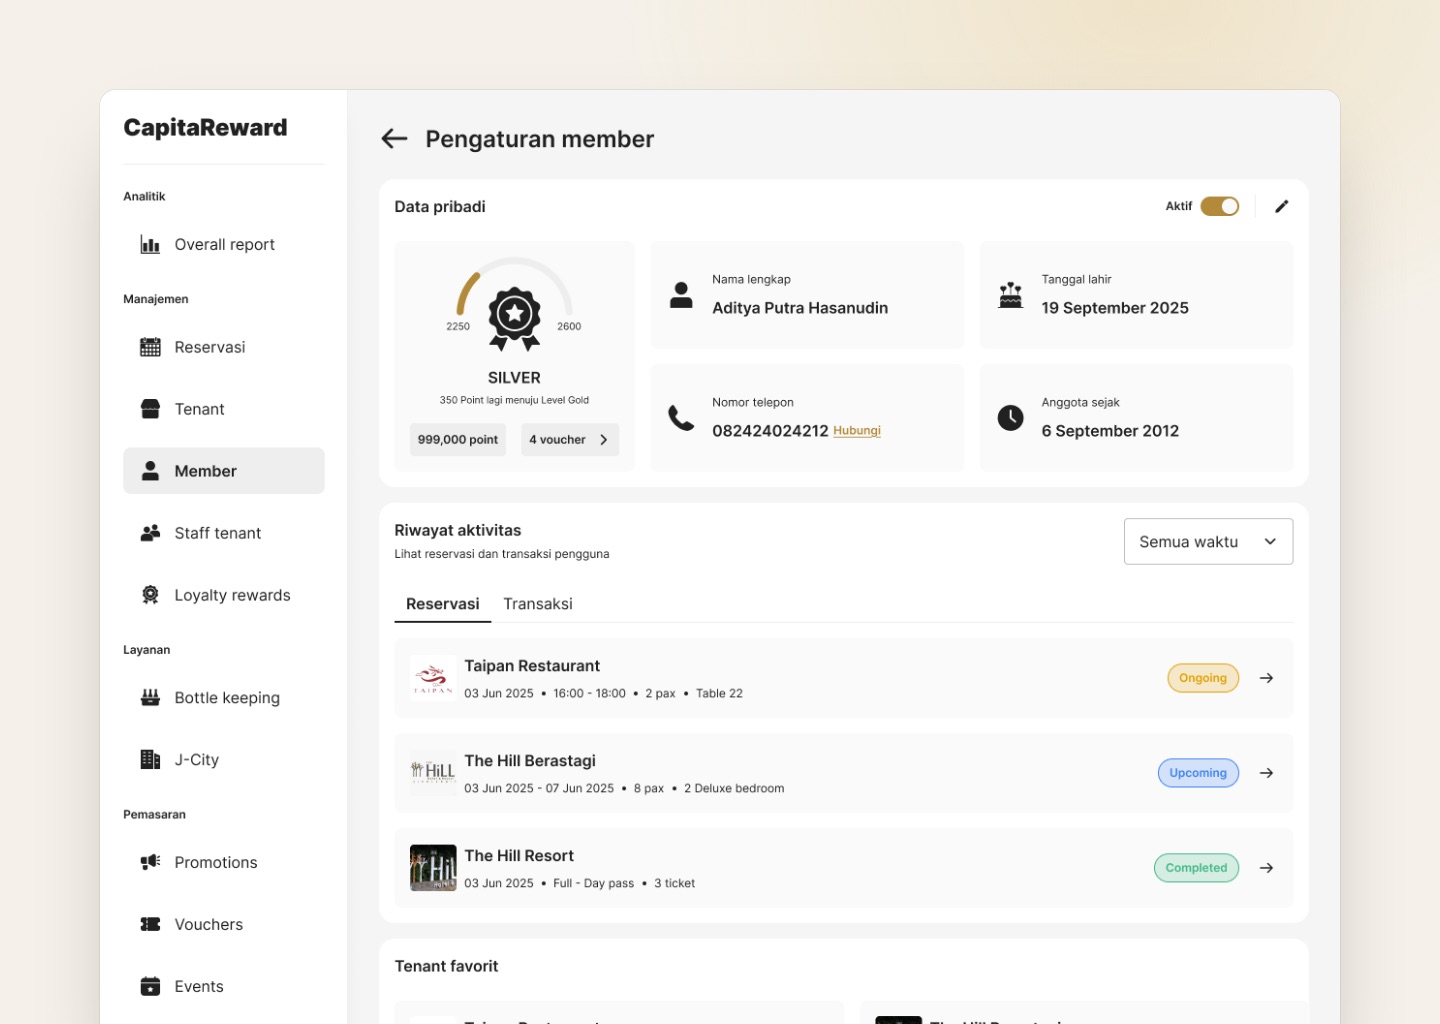This screenshot has height=1024, width=1440.
Task: Open The Hill Berastagi reservation arrow
Action: click(1266, 773)
